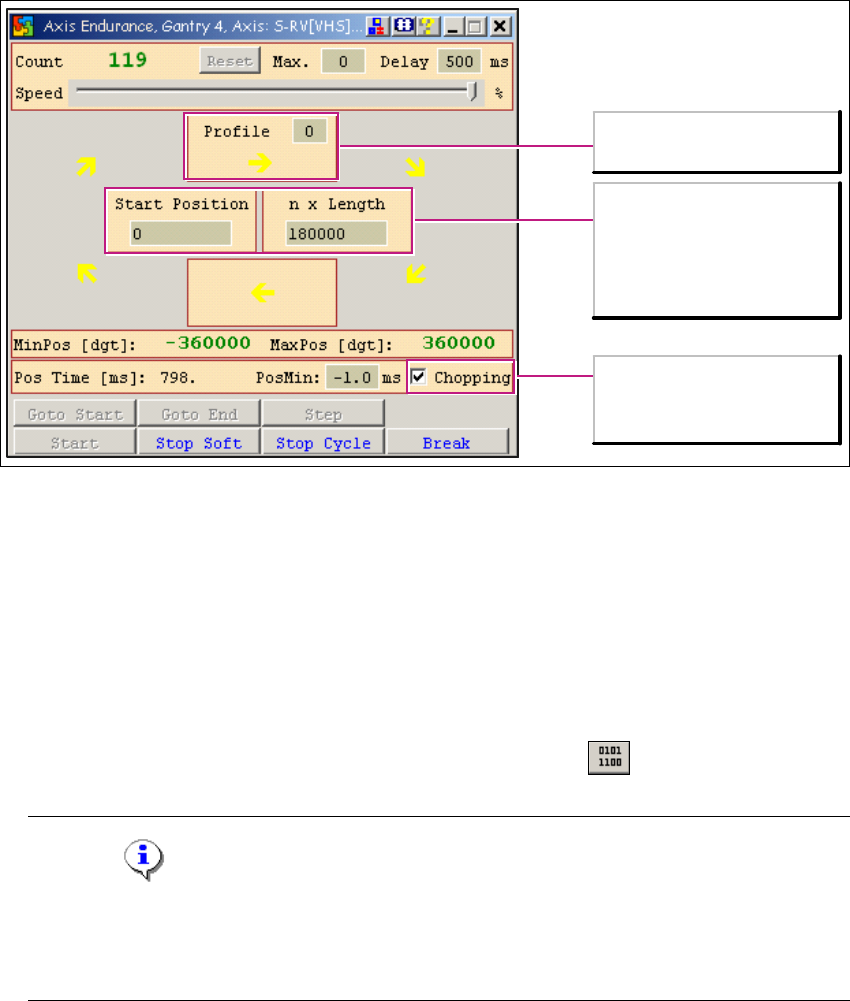Viewport: 850px width, 1001px height.
Task: Click the Reset count button
Action: coord(230,61)
